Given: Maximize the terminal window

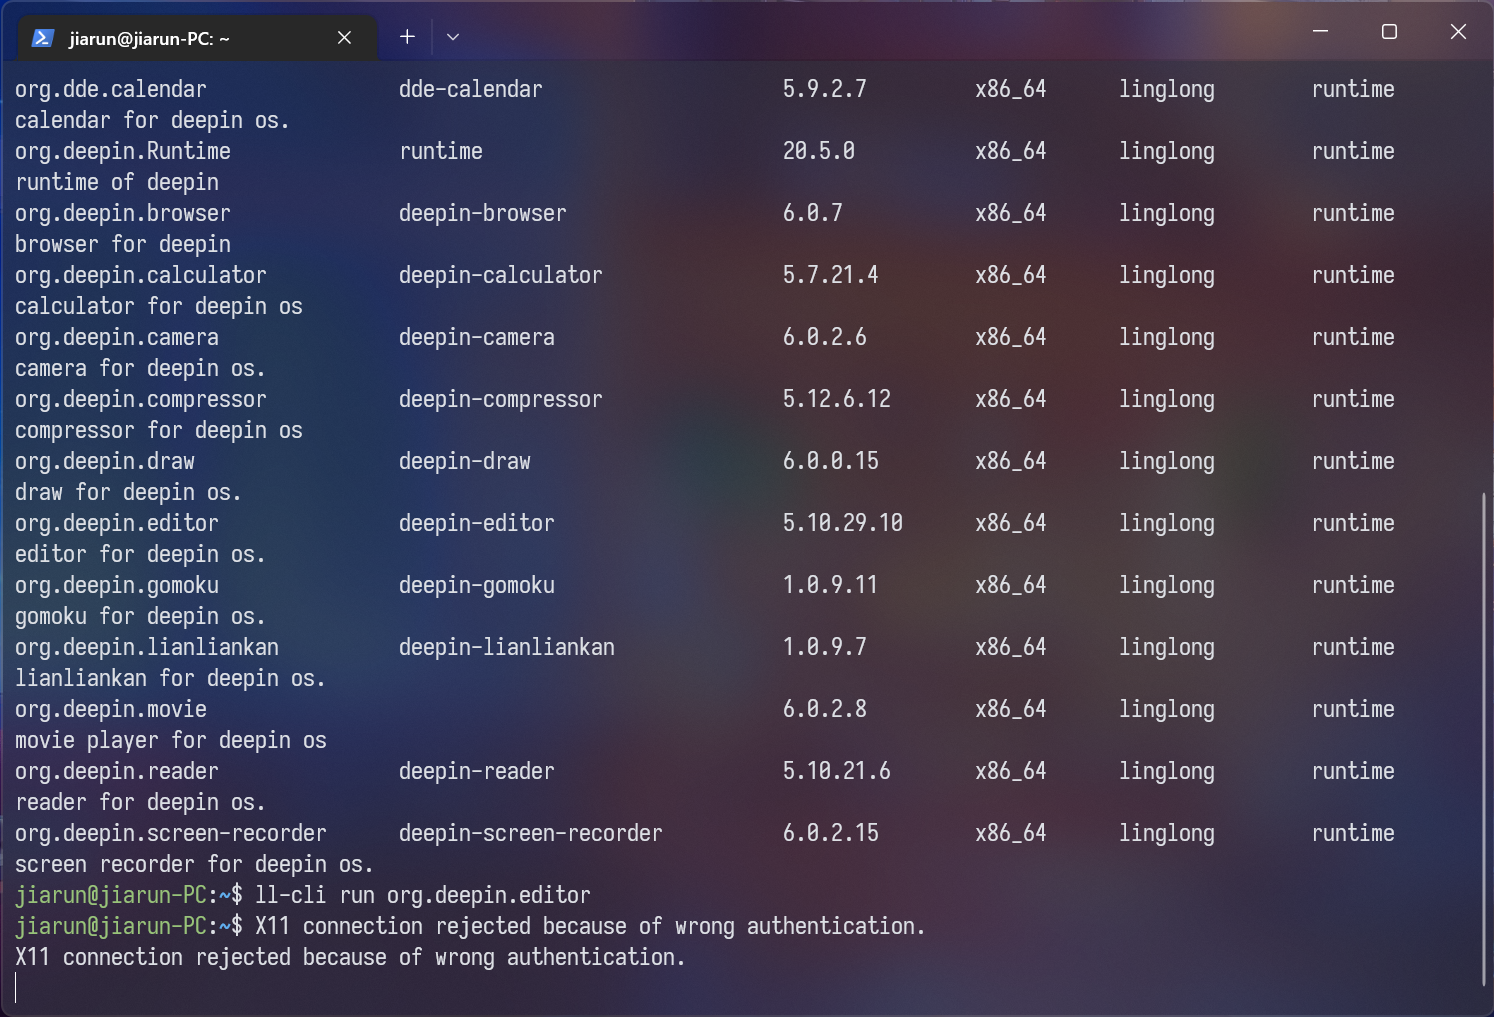Looking at the screenshot, I should coord(1389,32).
